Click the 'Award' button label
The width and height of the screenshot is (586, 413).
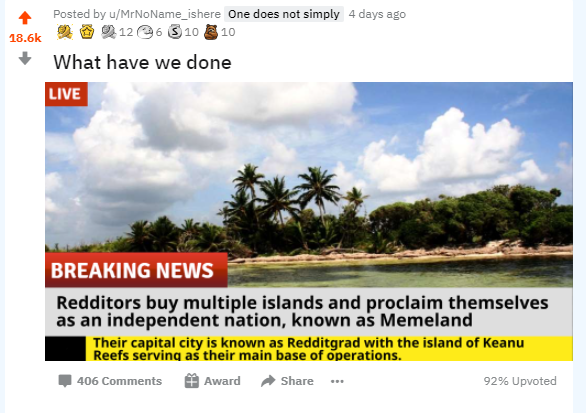(222, 381)
